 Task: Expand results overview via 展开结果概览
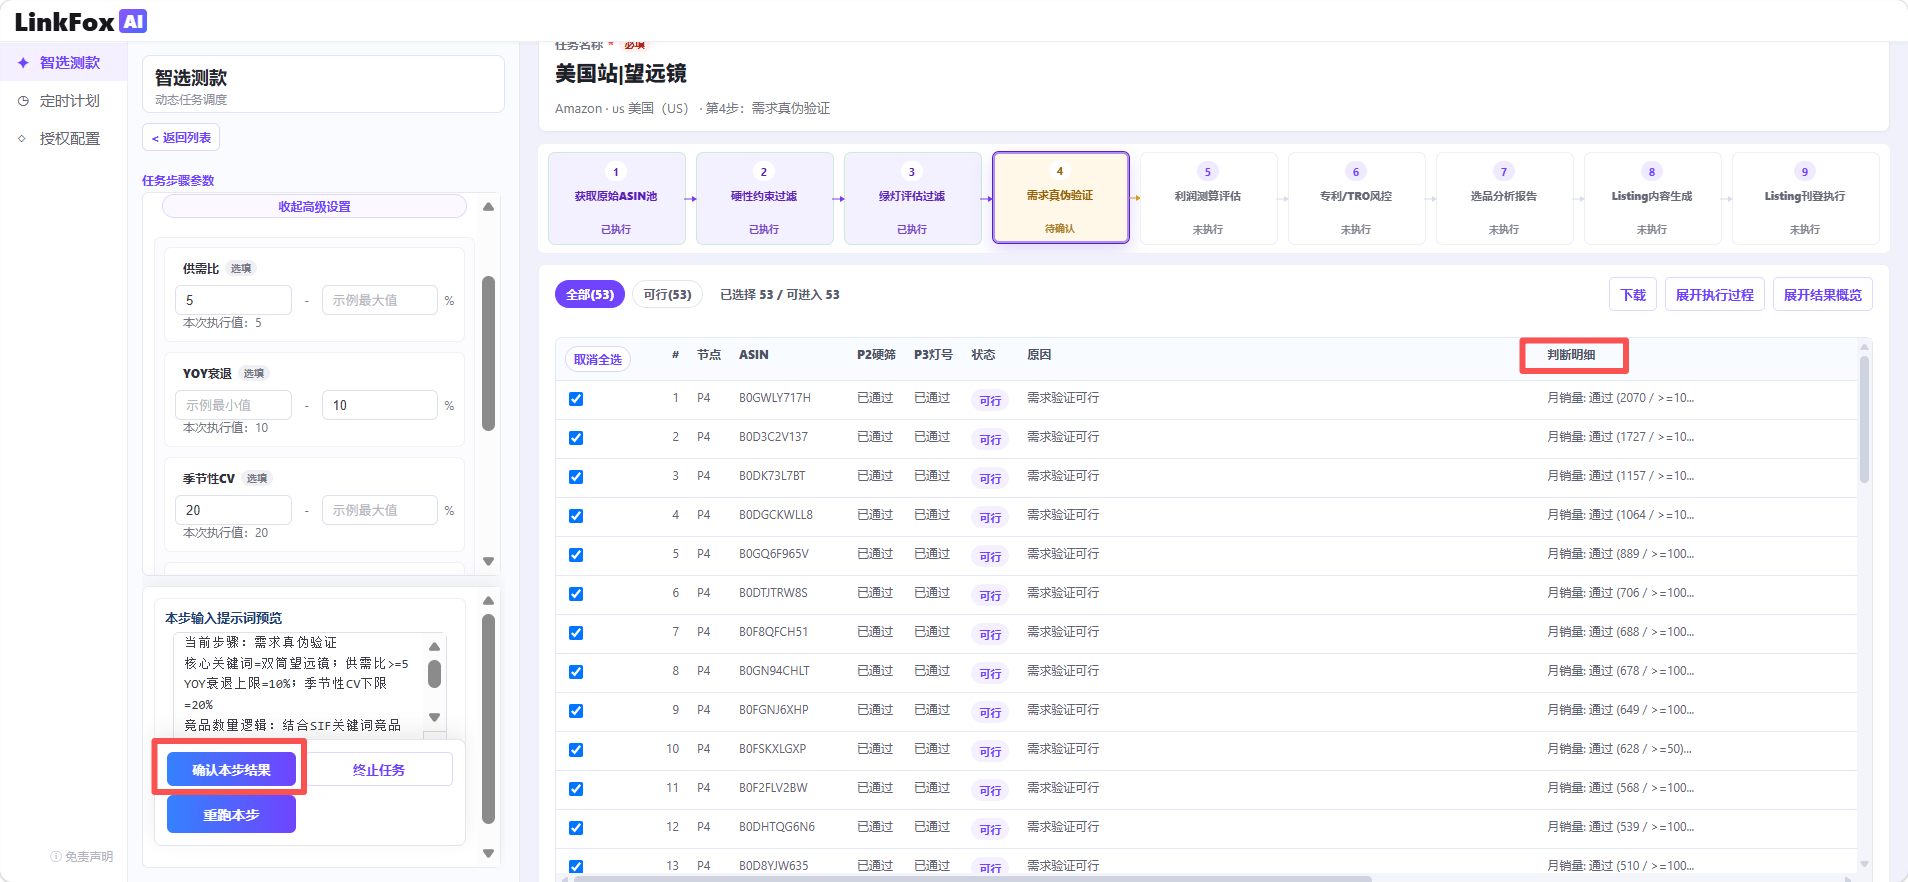click(x=1822, y=295)
